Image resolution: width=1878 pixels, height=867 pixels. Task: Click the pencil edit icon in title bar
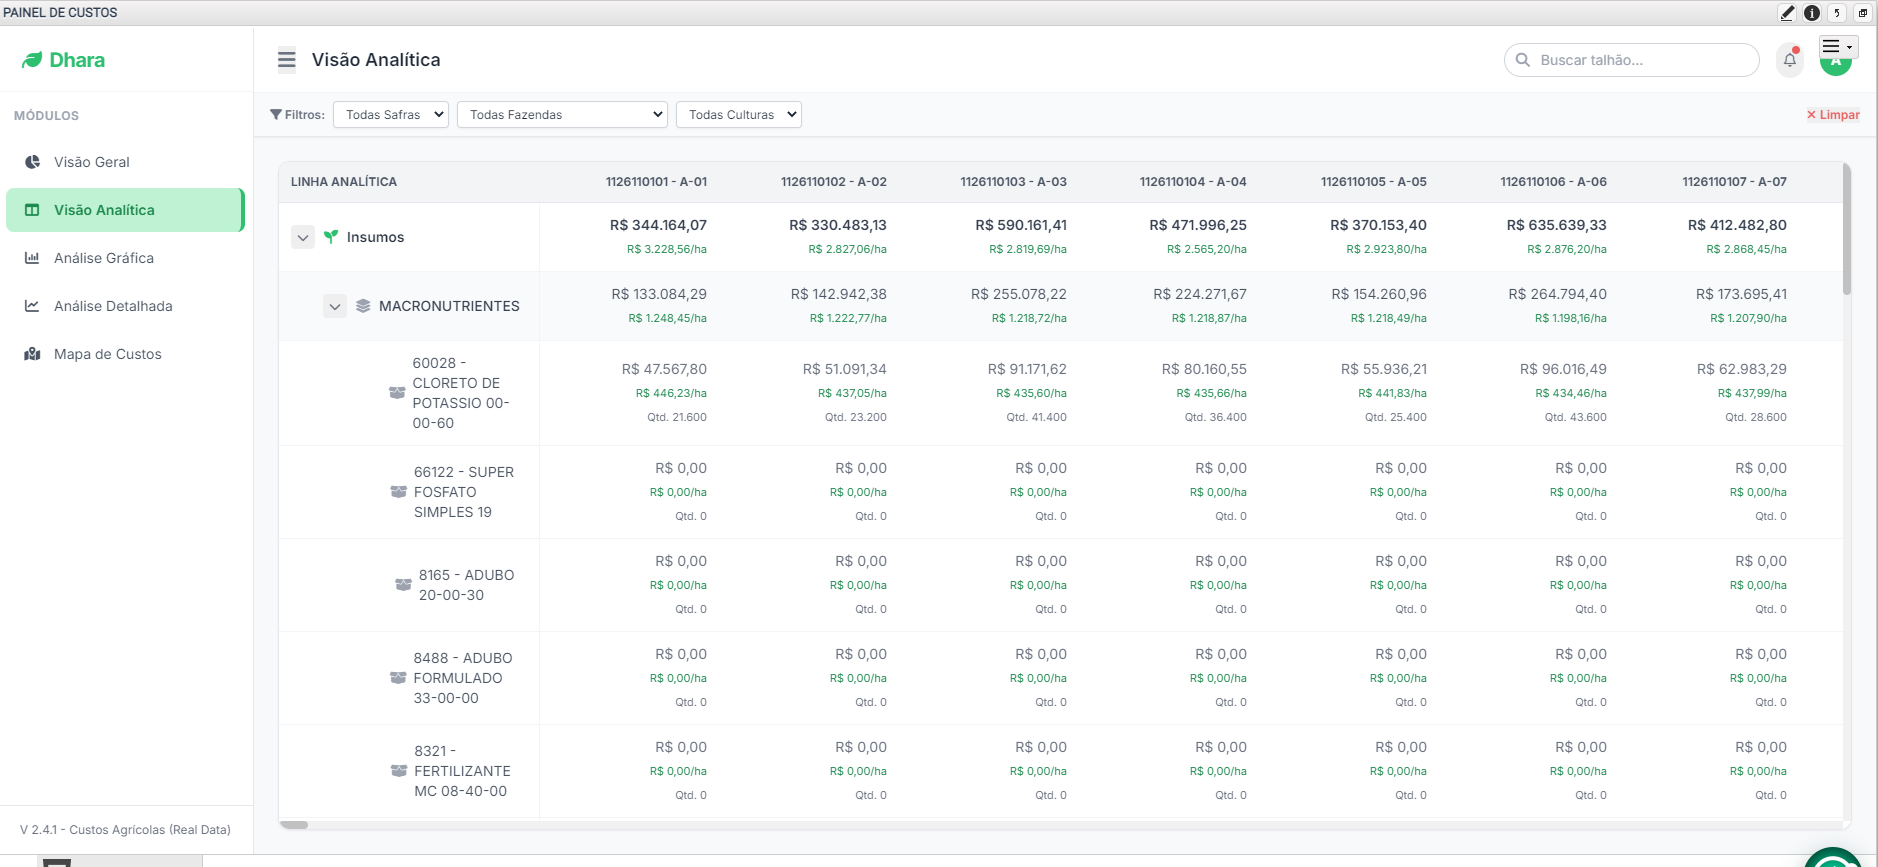point(1788,13)
